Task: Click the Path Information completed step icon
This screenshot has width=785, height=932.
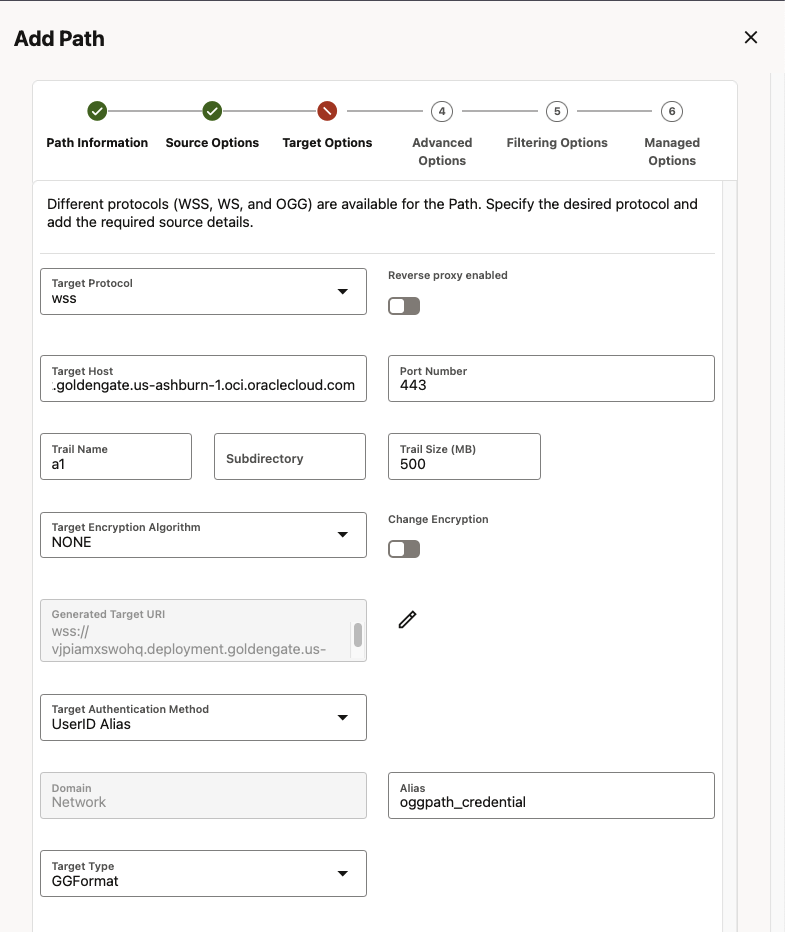Action: pos(97,111)
